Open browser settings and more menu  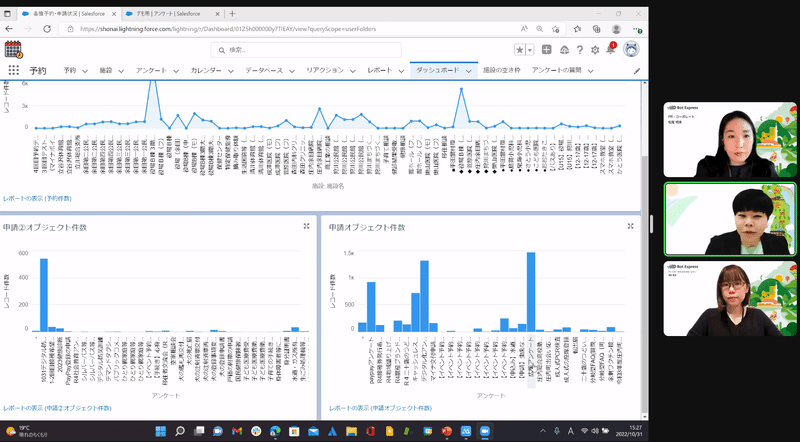tap(637, 29)
